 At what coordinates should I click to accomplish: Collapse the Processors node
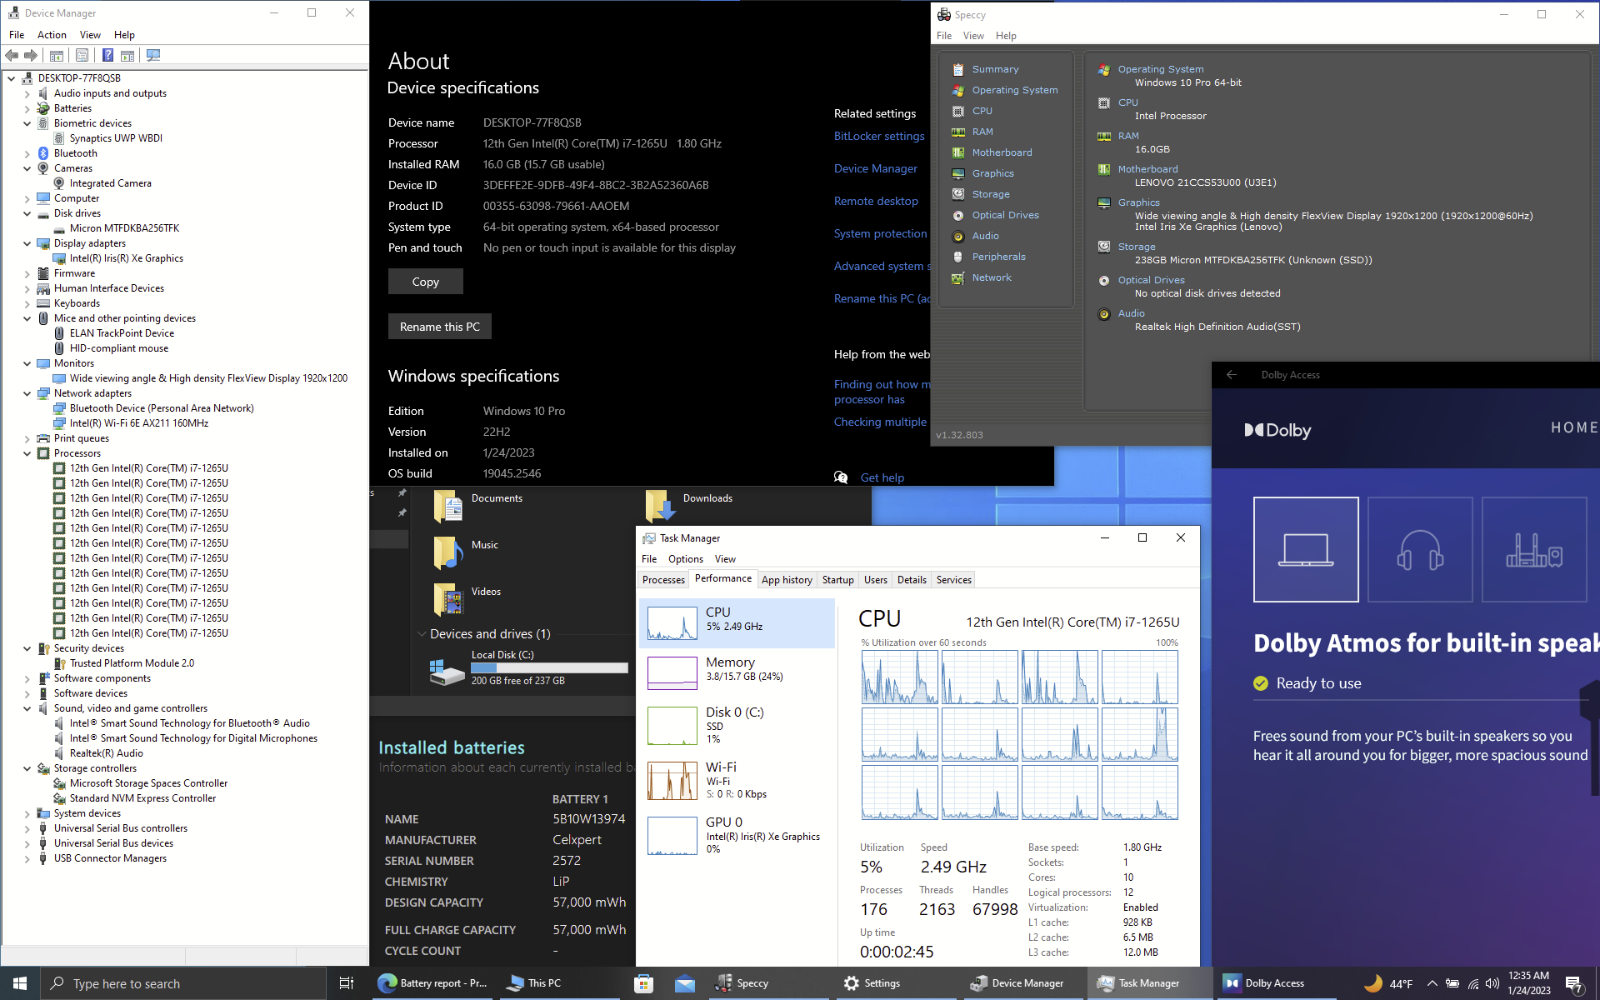point(27,454)
